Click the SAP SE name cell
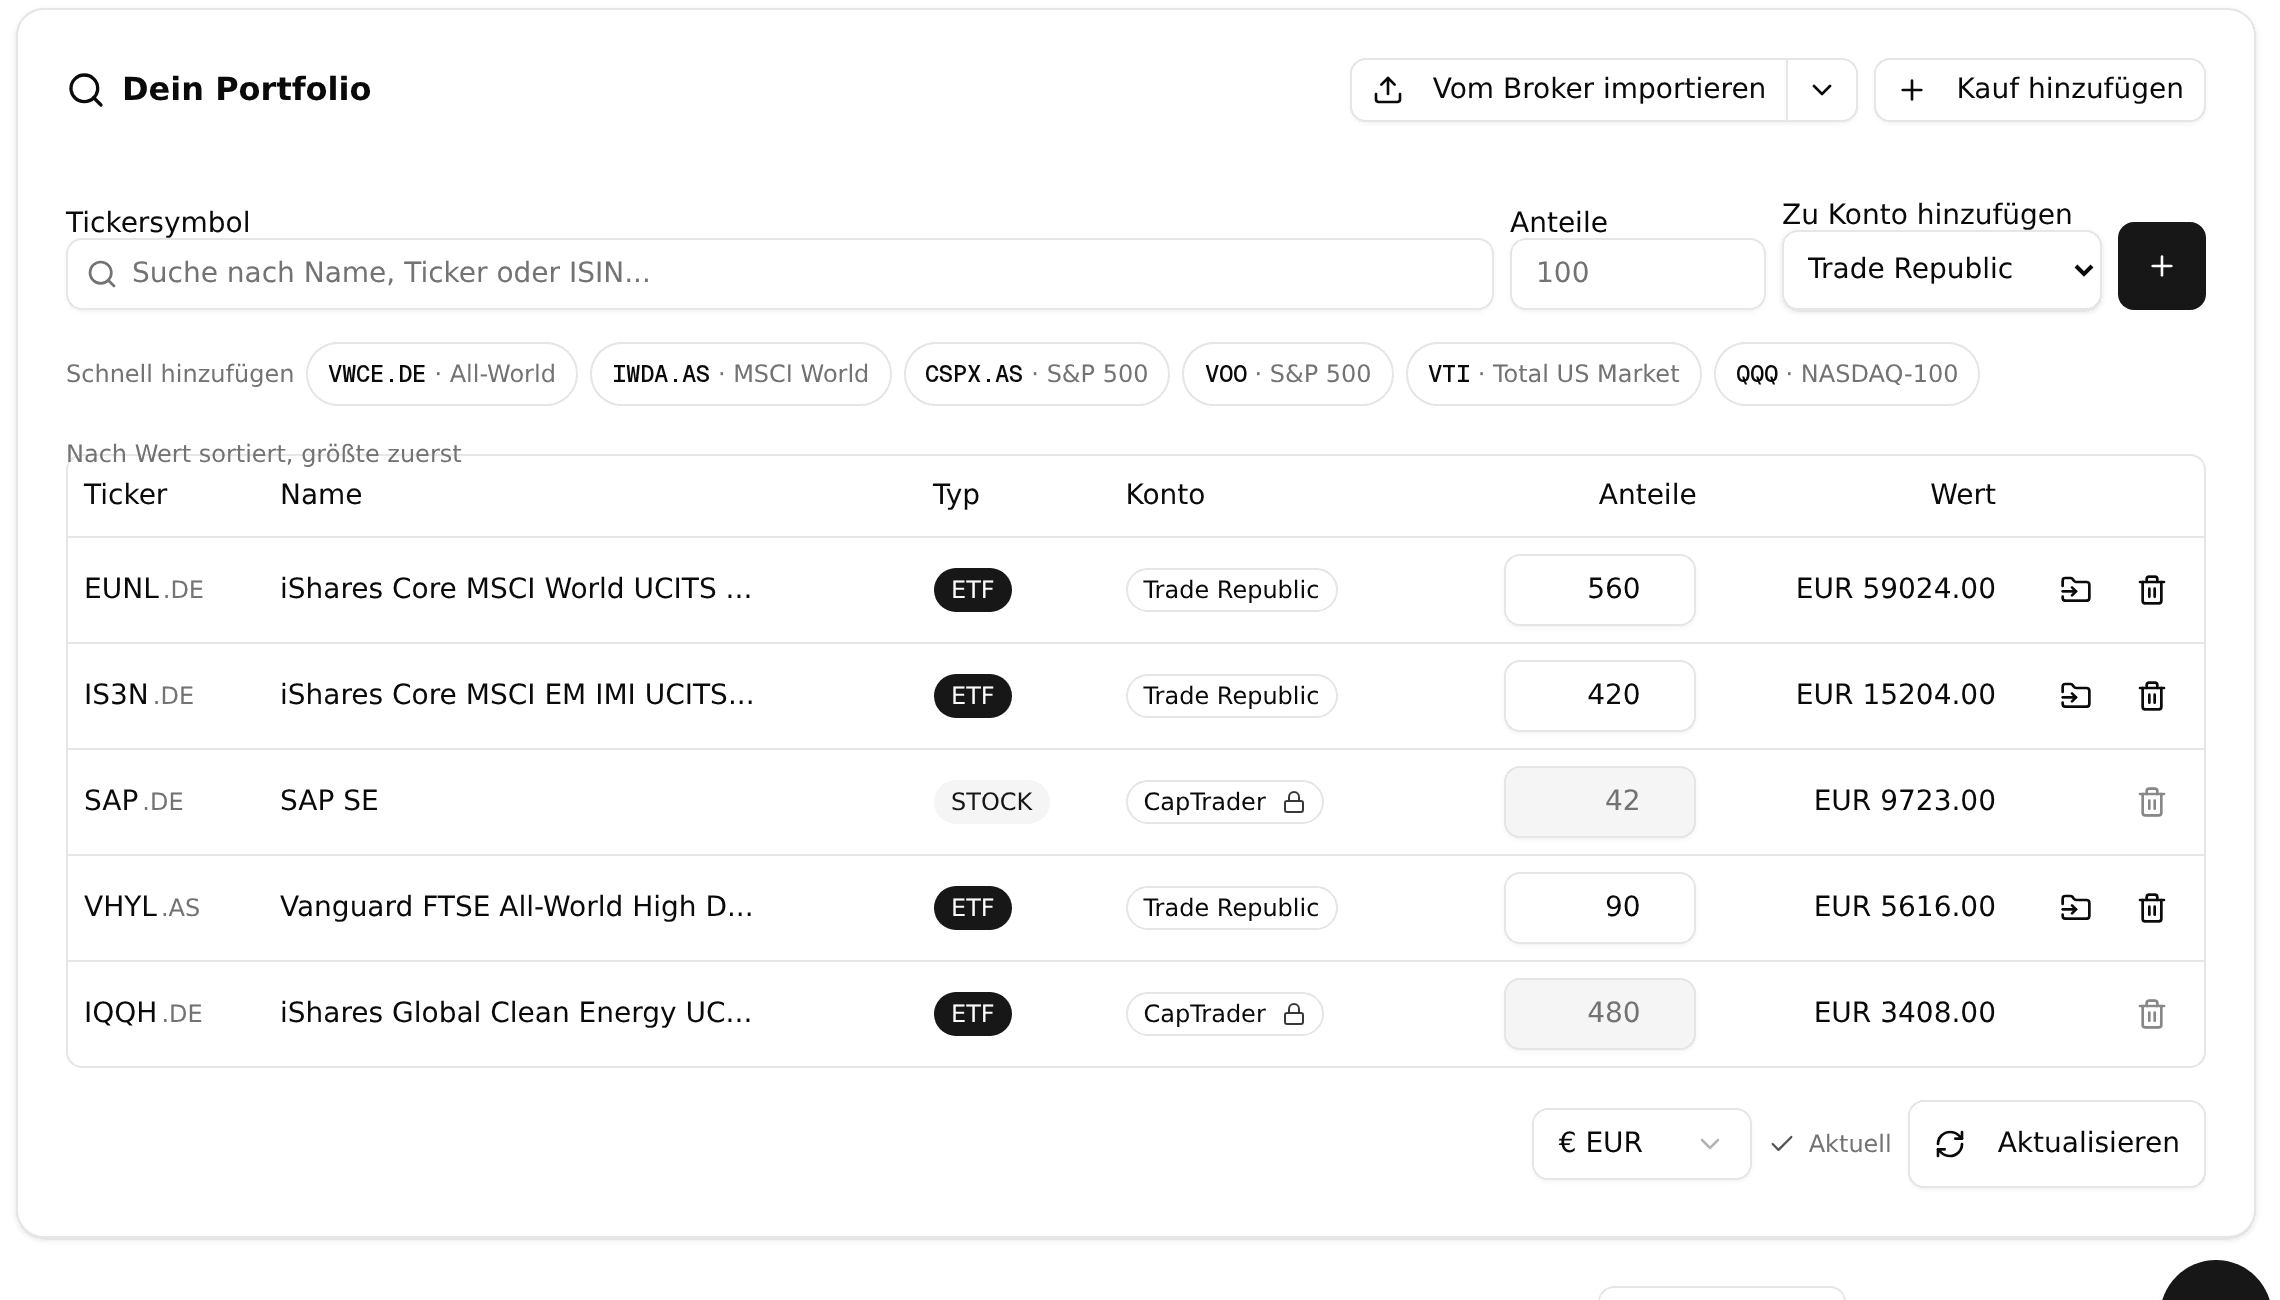Viewport: 2280px width, 1300px height. (x=329, y=801)
